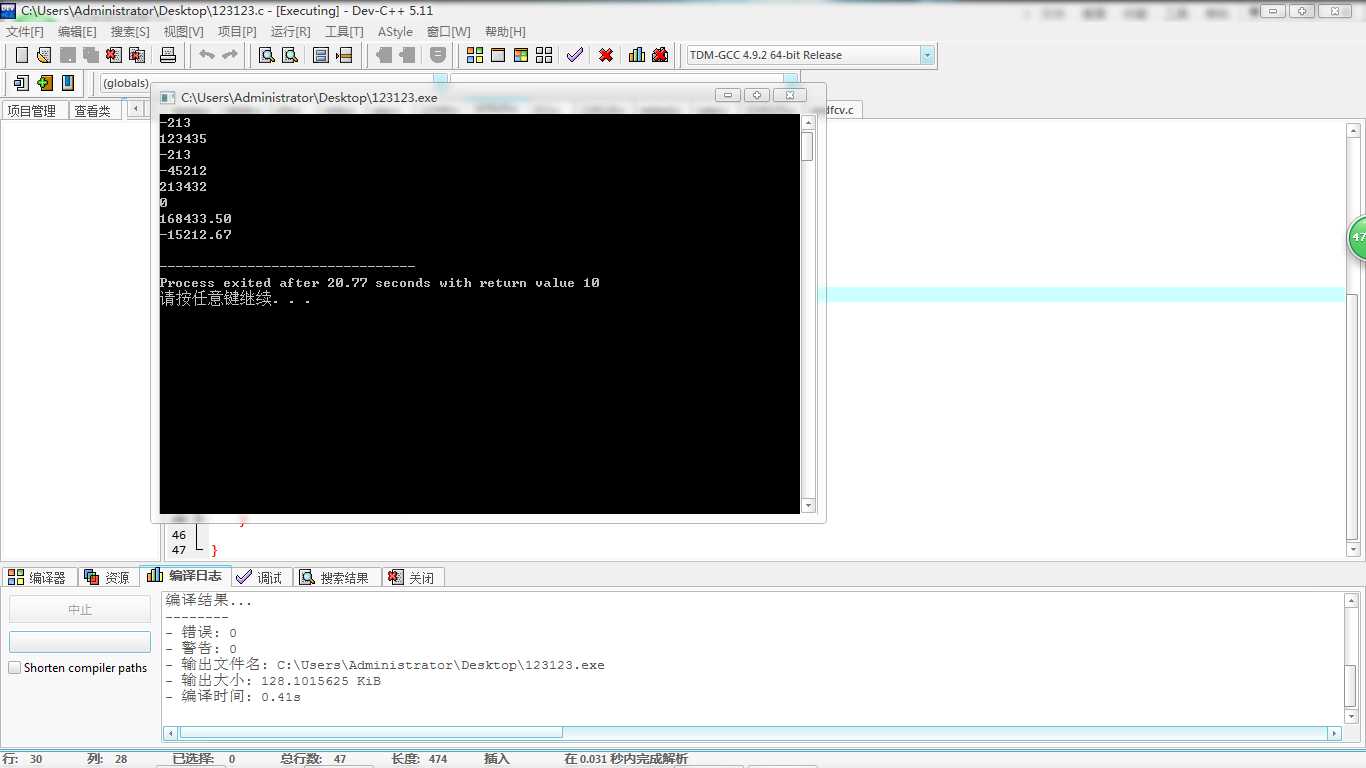
Task: Switch to the 编译器 bottom tab
Action: tap(38, 577)
